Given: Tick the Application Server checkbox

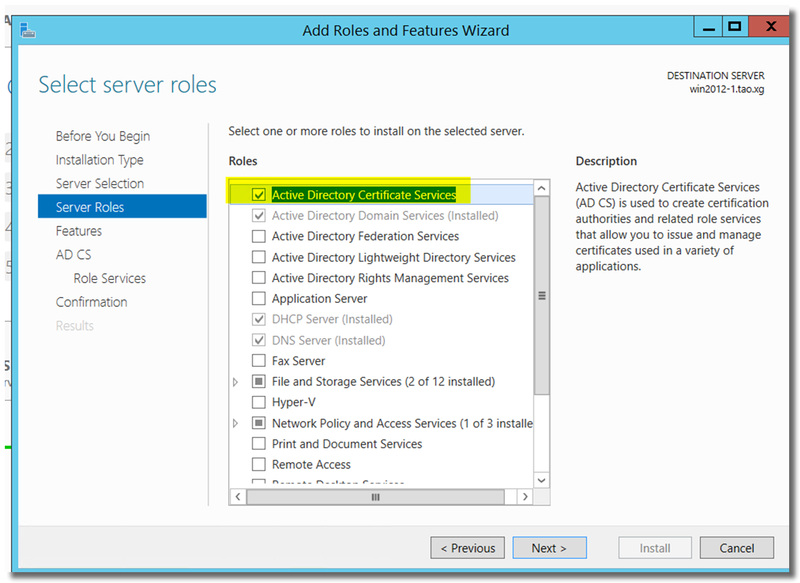Looking at the screenshot, I should 259,298.
